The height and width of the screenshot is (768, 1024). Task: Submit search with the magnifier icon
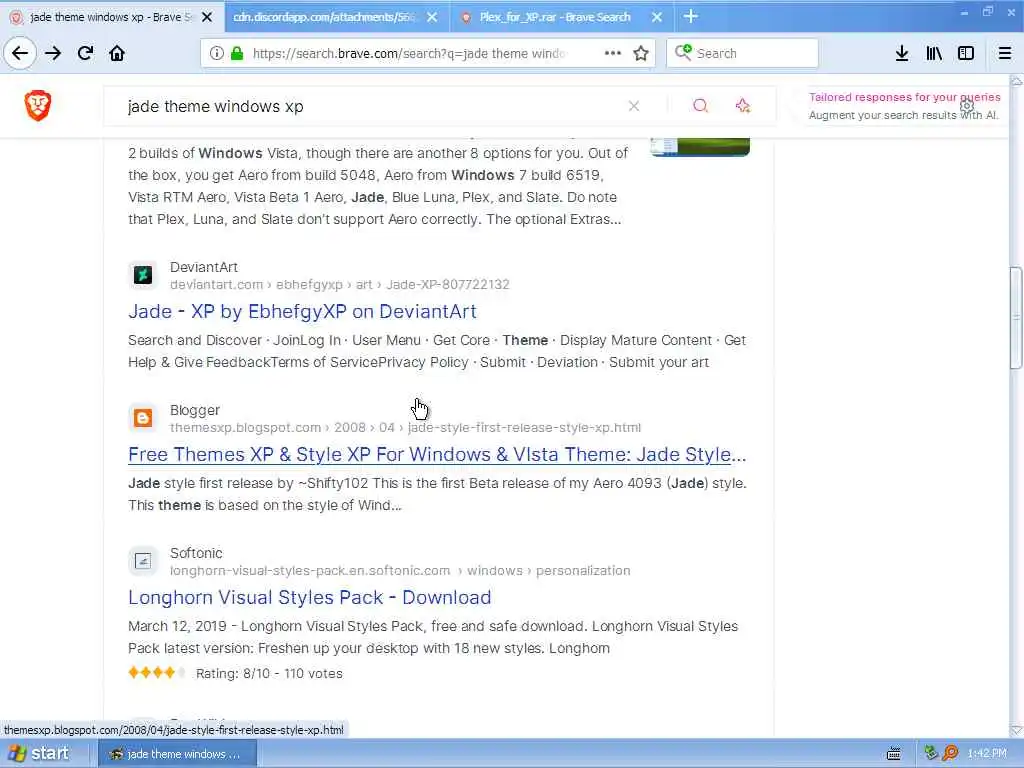[x=700, y=106]
